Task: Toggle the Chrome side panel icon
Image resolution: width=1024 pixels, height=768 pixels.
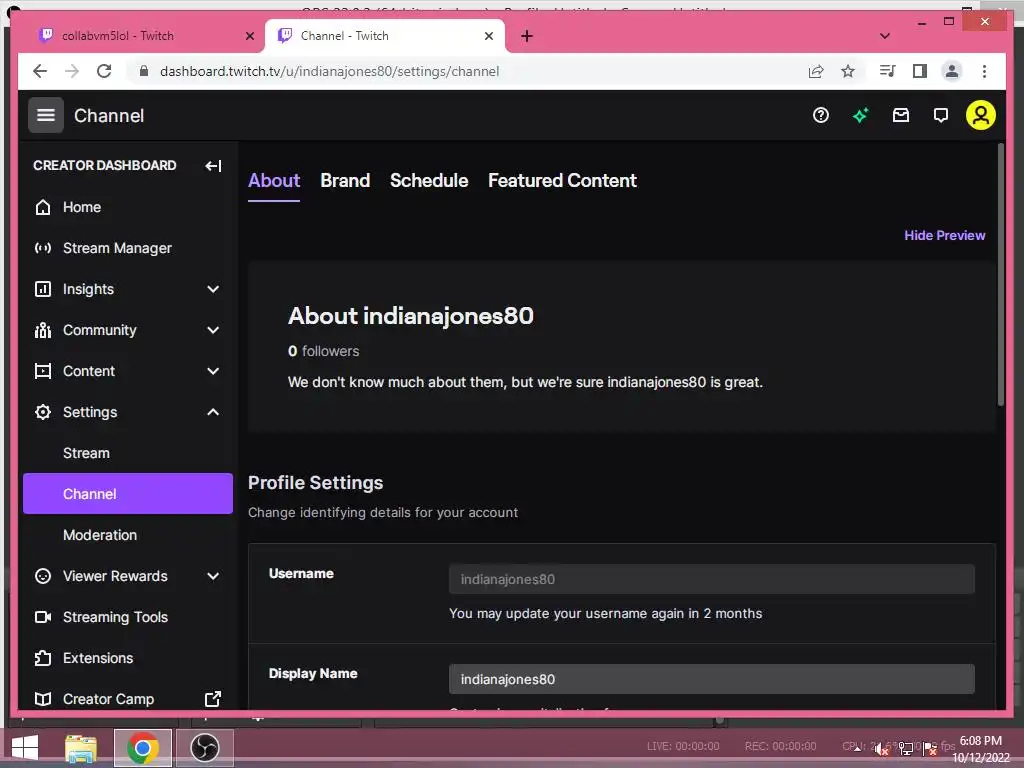Action: click(x=920, y=71)
